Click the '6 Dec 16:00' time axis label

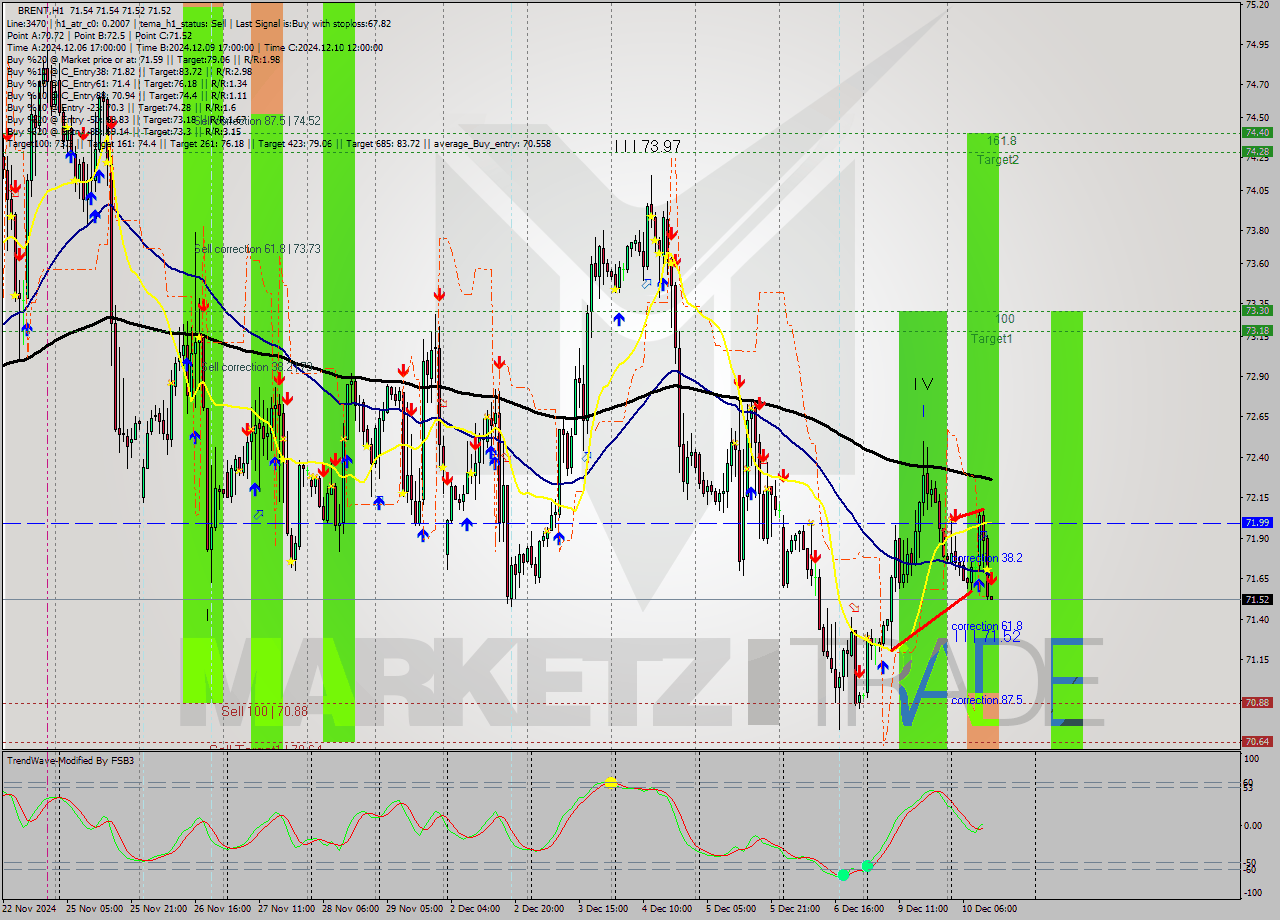[859, 909]
